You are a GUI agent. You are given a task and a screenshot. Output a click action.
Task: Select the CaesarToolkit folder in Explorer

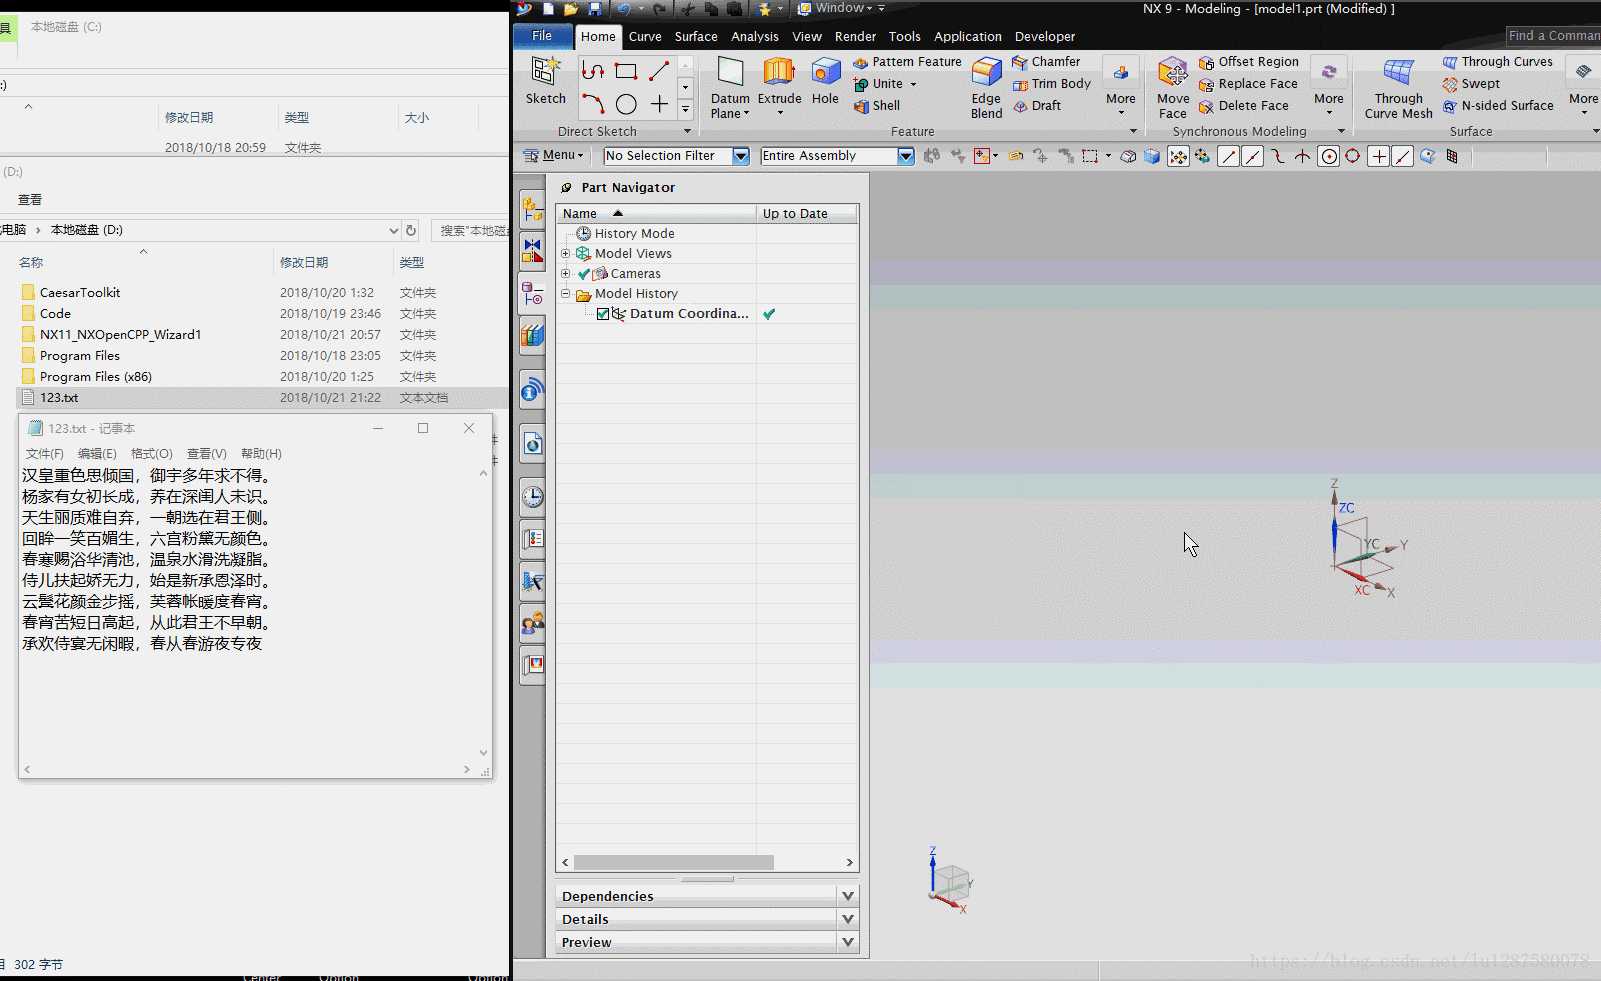tap(80, 293)
